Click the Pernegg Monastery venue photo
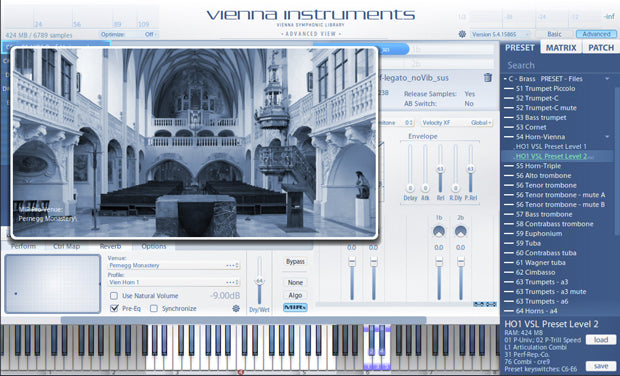 194,143
